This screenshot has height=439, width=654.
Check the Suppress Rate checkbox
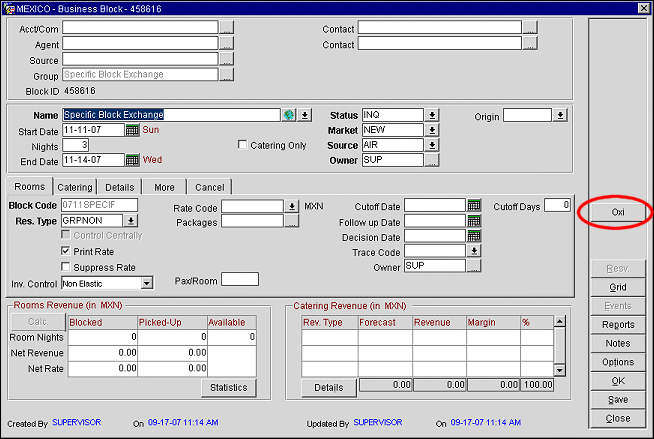(x=66, y=267)
